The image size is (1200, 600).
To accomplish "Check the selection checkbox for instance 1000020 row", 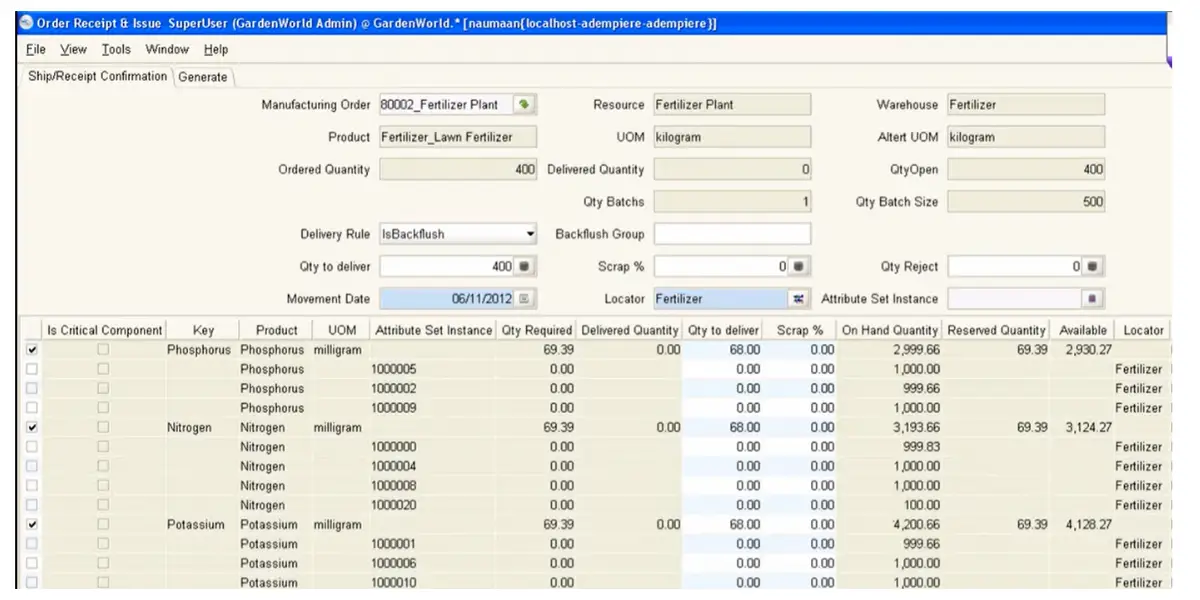I will (x=32, y=505).
